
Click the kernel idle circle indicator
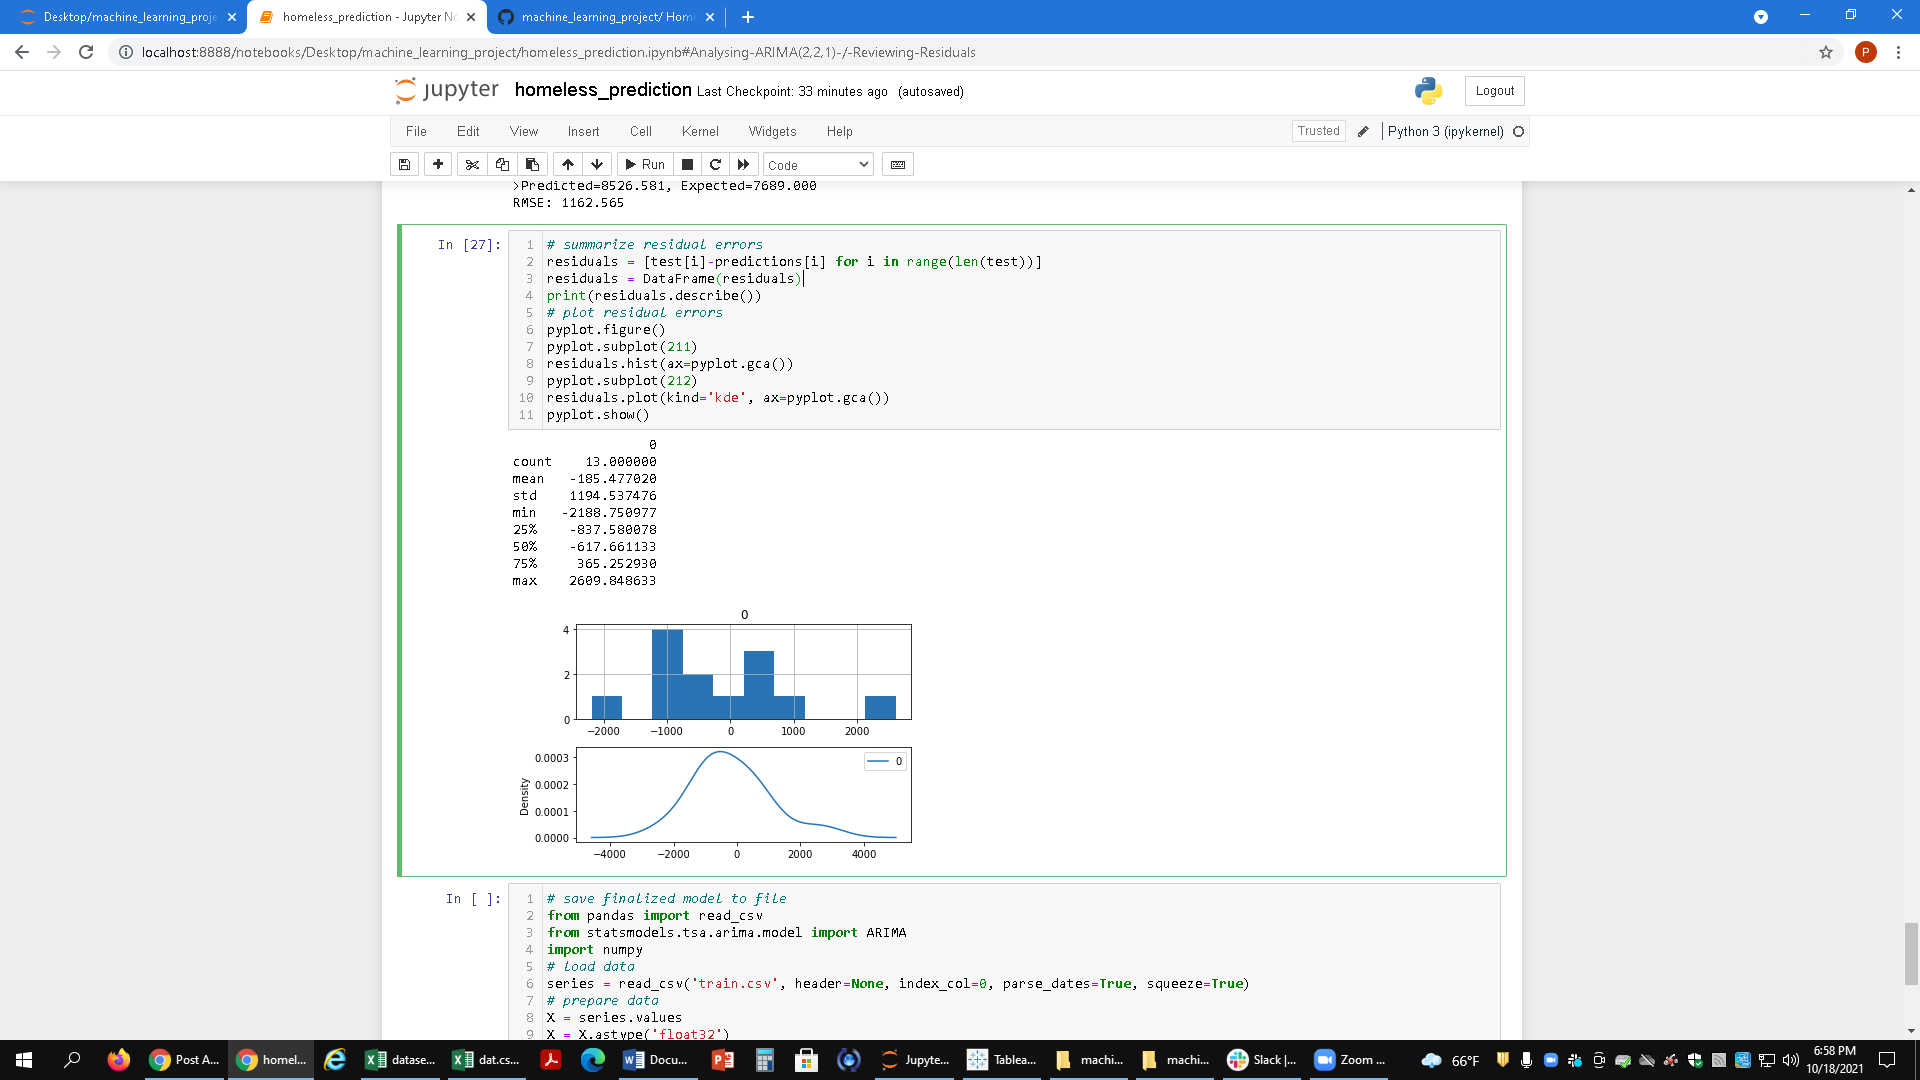(1518, 131)
